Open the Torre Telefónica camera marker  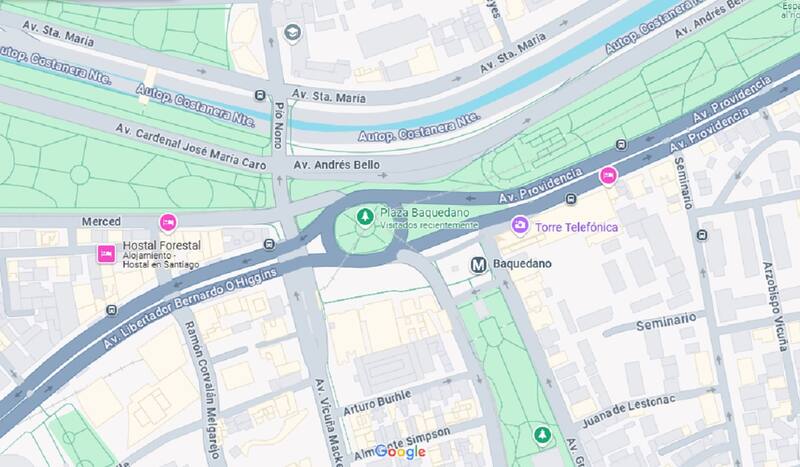click(x=519, y=225)
